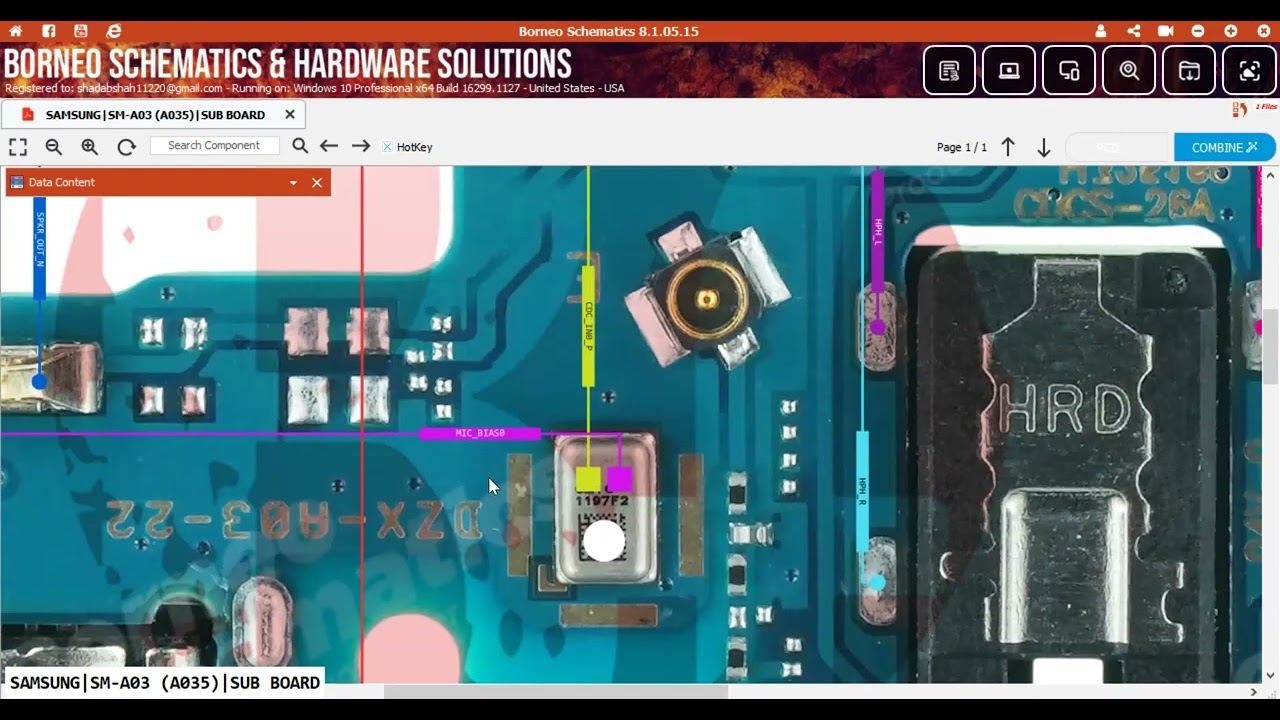This screenshot has width=1280, height=720.
Task: Go forward with the right arrow
Action: pos(361,146)
